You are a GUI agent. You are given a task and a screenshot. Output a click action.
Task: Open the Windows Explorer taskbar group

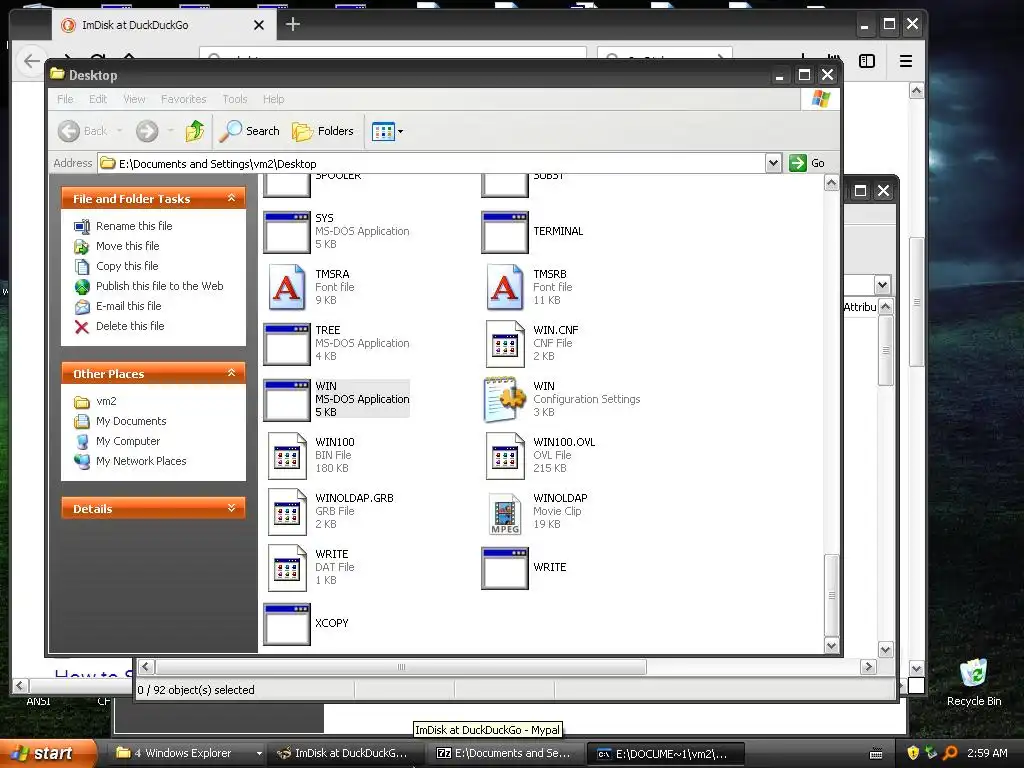187,754
